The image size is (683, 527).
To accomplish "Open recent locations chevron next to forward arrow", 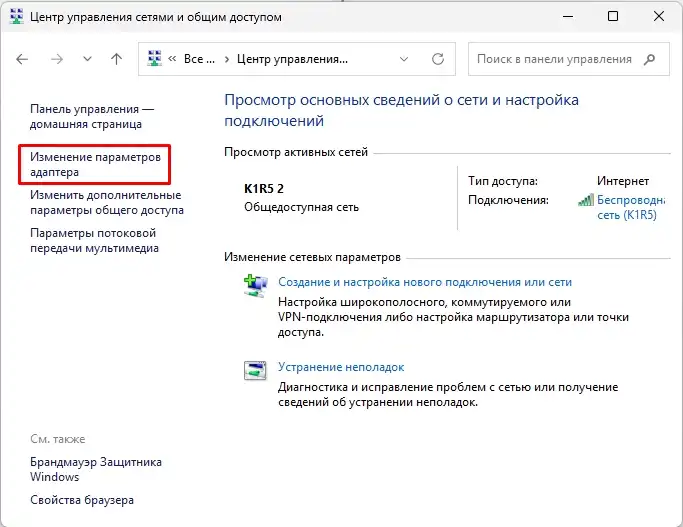I will pos(88,59).
